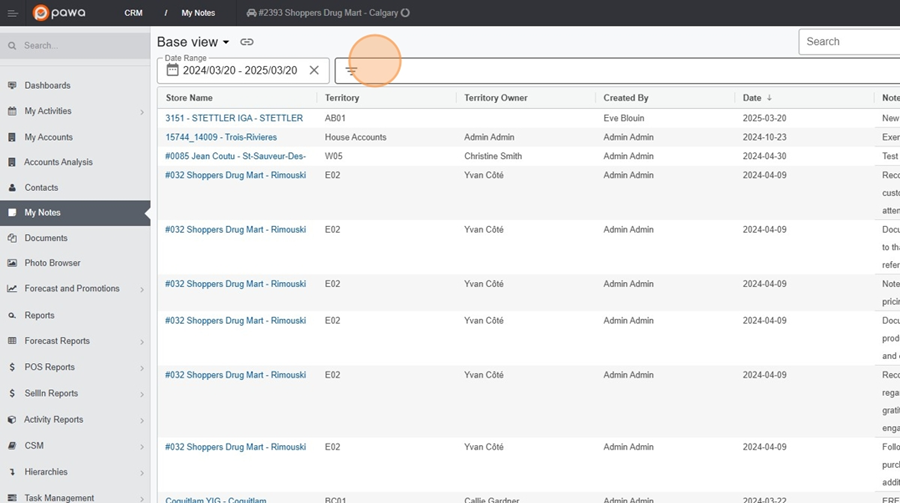Click the Territory column header
The height and width of the screenshot is (503, 900).
click(x=342, y=98)
